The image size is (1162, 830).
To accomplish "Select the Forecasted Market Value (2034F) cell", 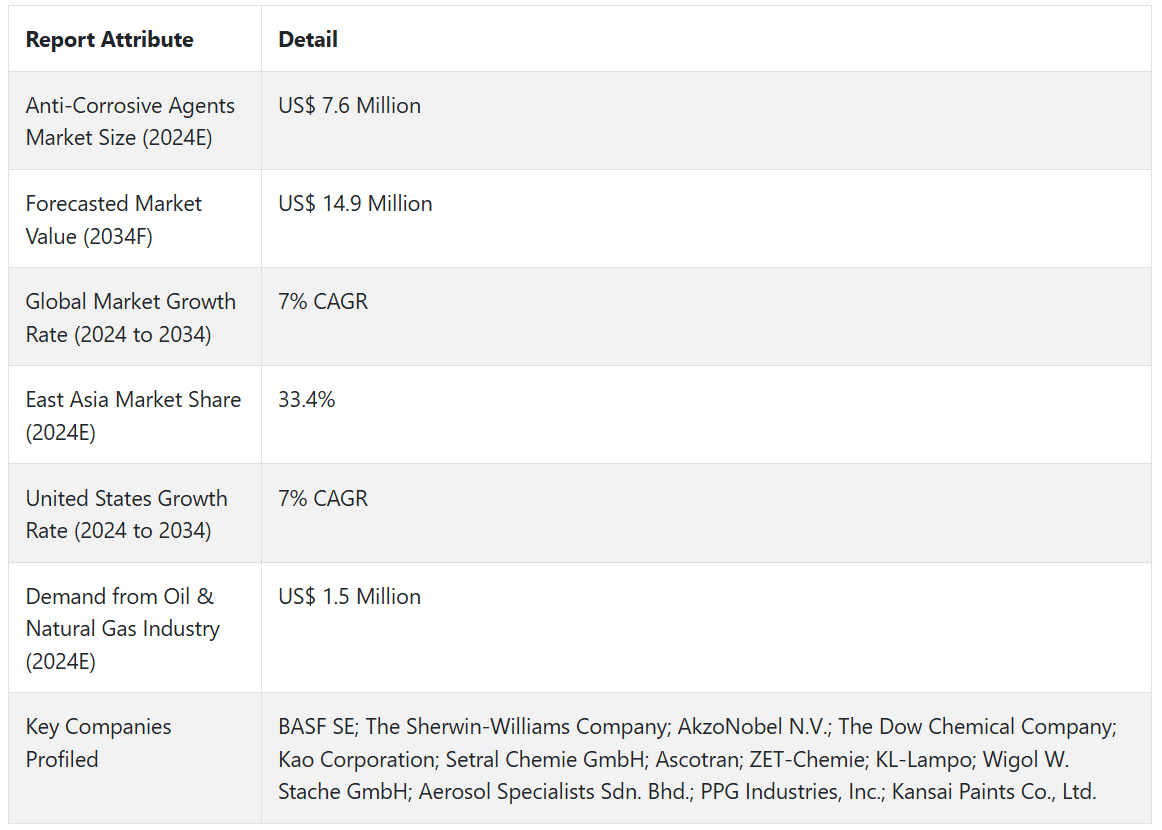I will pyautogui.click(x=114, y=219).
